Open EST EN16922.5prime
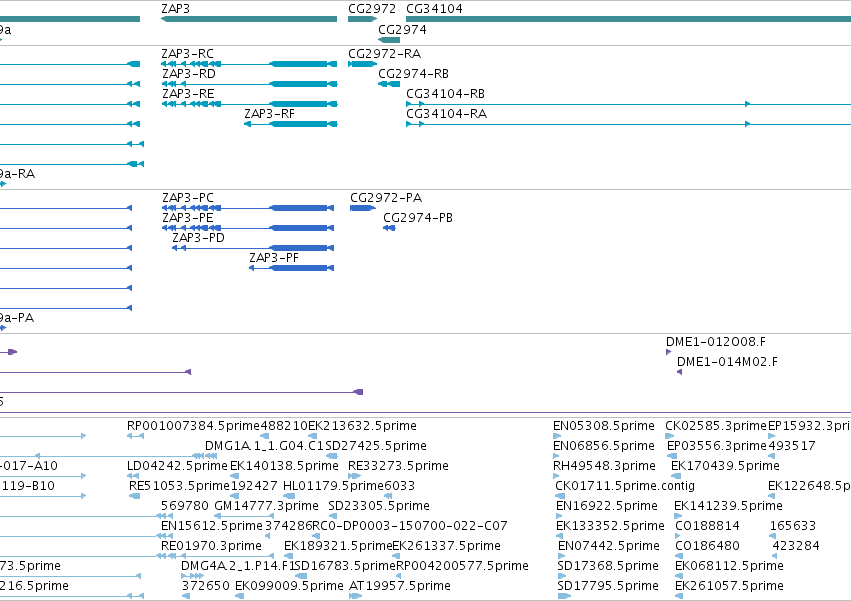851x601 pixels. coord(607,506)
